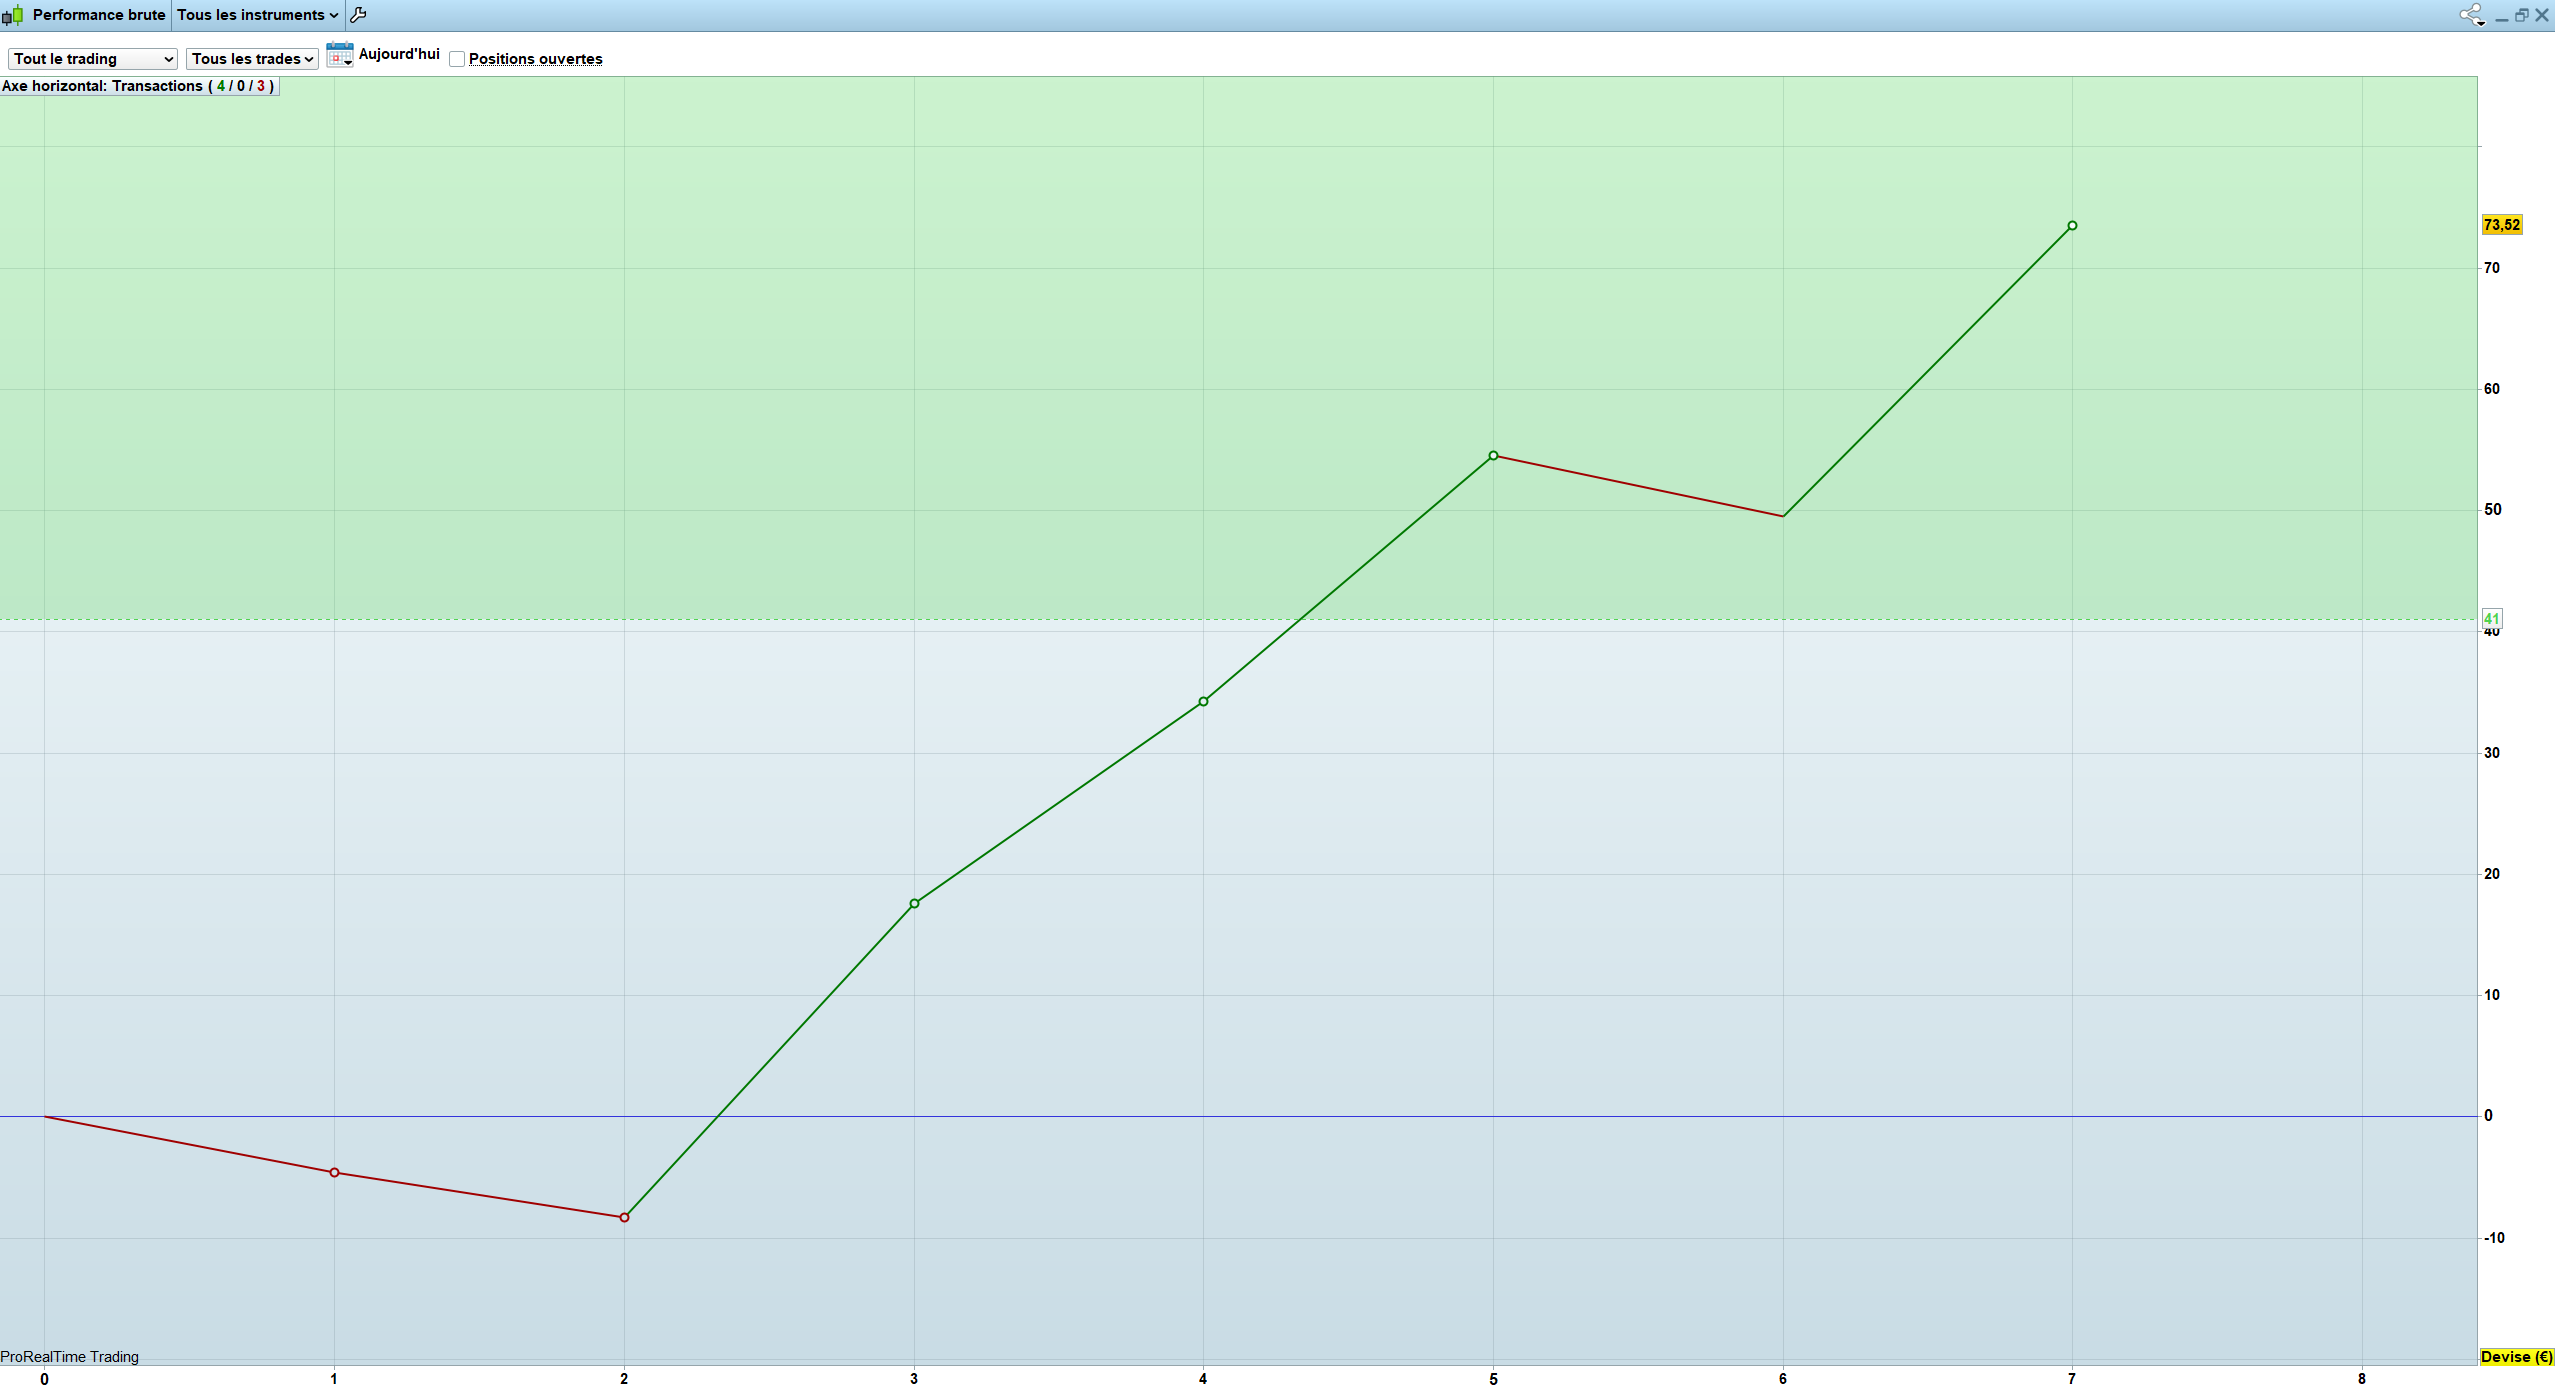Viewport: 2555px width, 1386px height.
Task: Expand the Tous les instruments menu
Action: (257, 15)
